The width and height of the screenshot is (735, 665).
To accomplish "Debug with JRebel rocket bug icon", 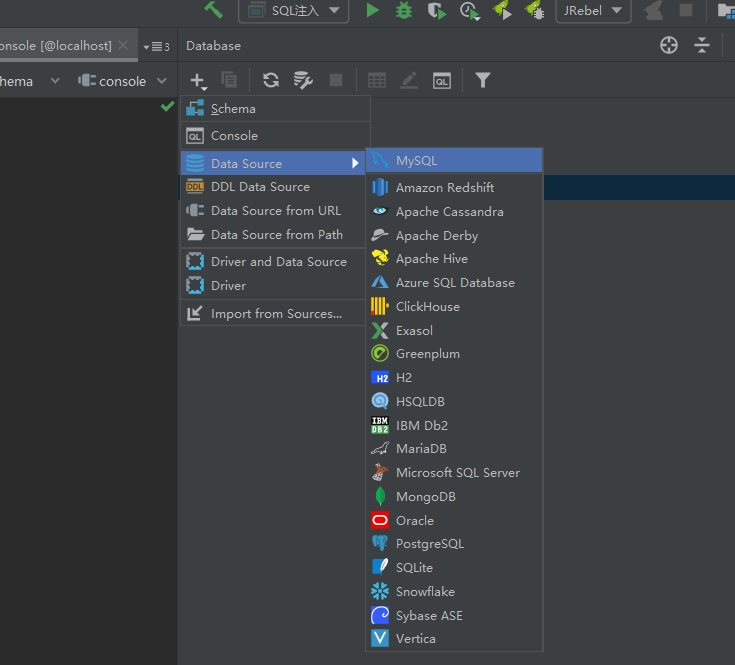I will (534, 10).
